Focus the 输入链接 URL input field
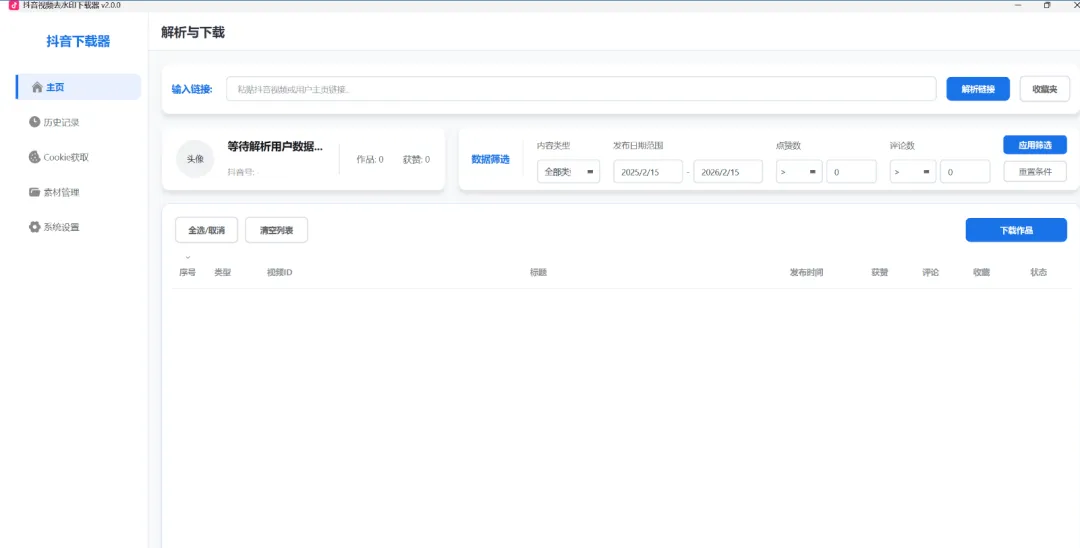 581,89
